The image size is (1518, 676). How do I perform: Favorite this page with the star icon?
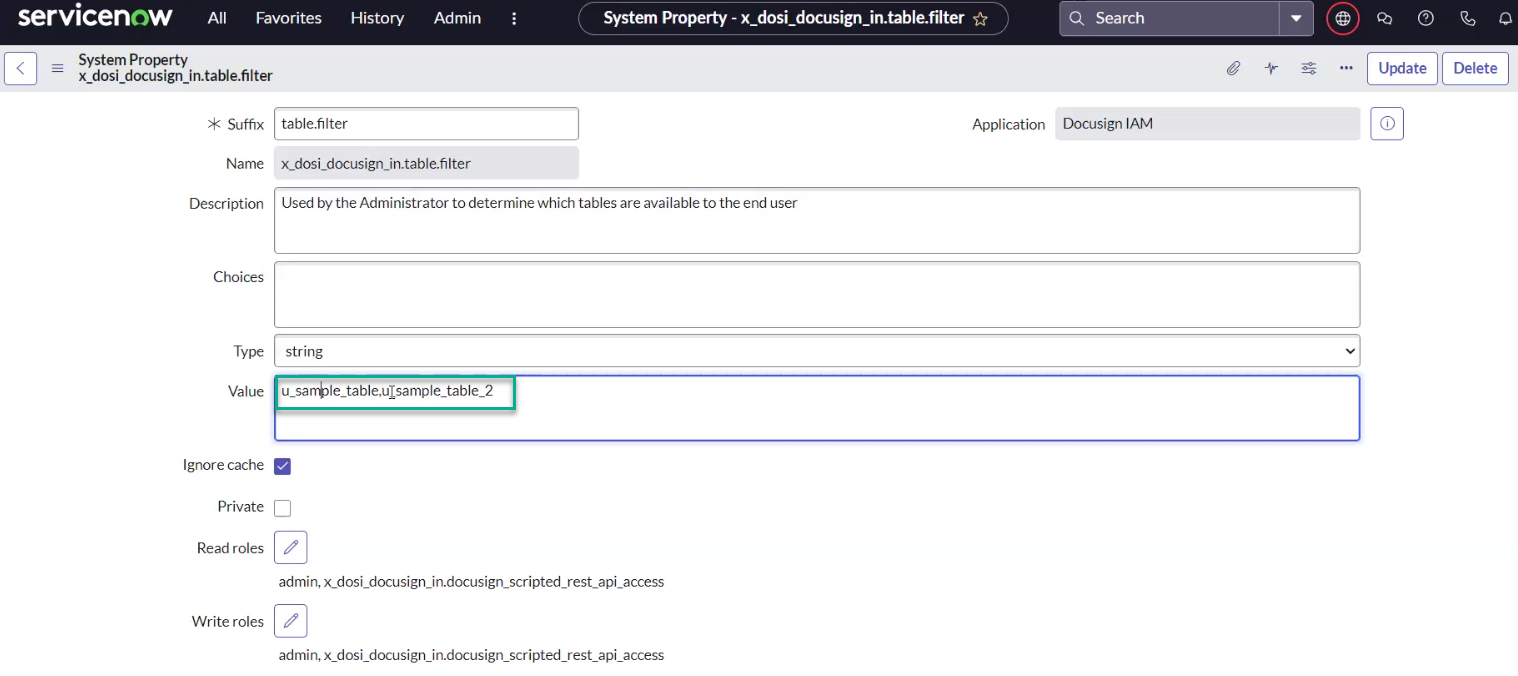(x=980, y=19)
